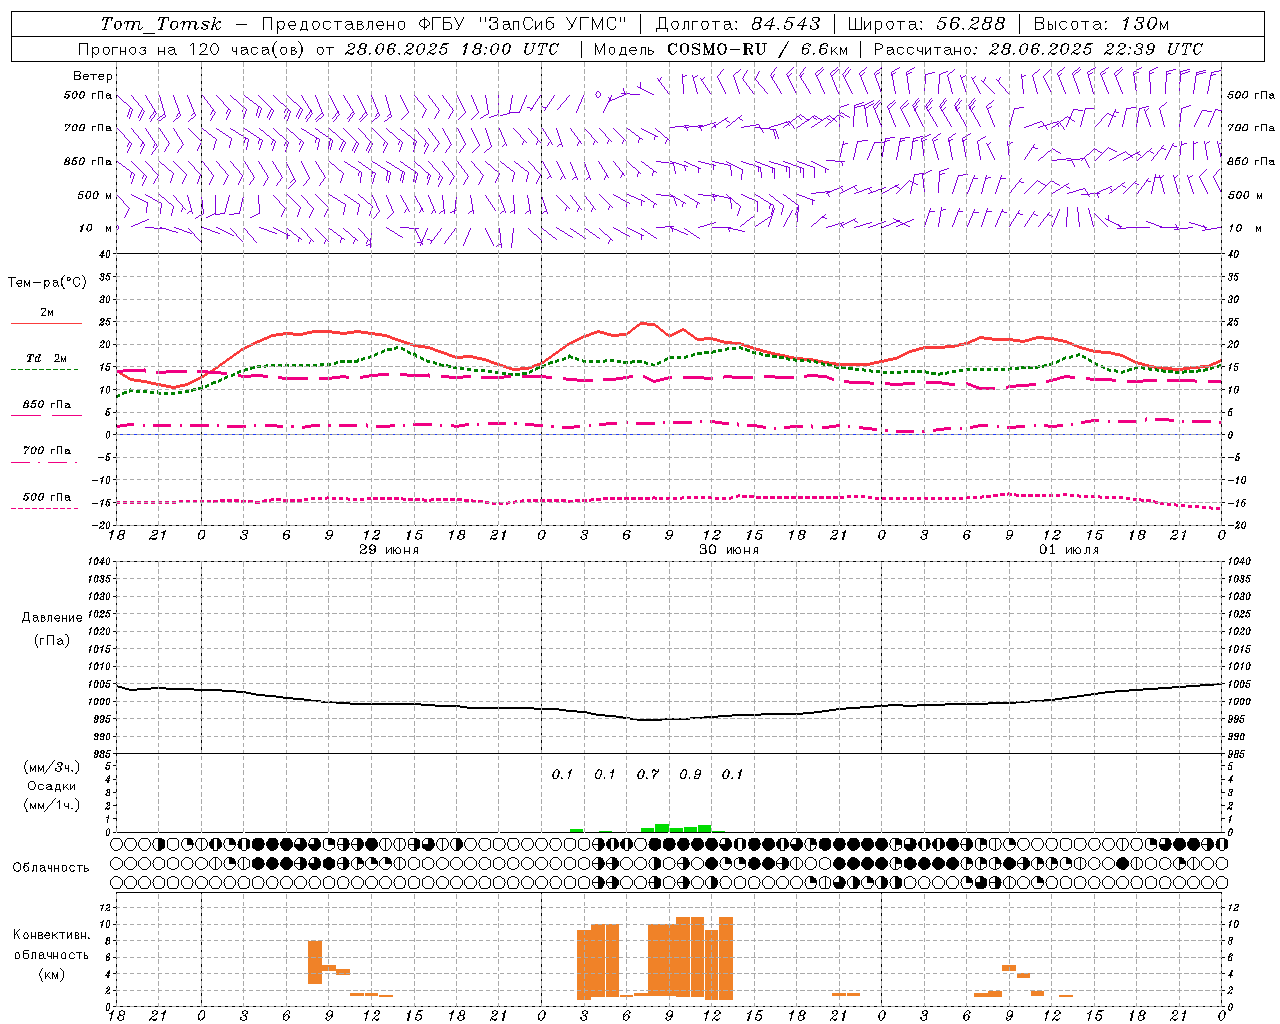
Task: Click the Tom_Tomsk station title
Action: pos(161,24)
